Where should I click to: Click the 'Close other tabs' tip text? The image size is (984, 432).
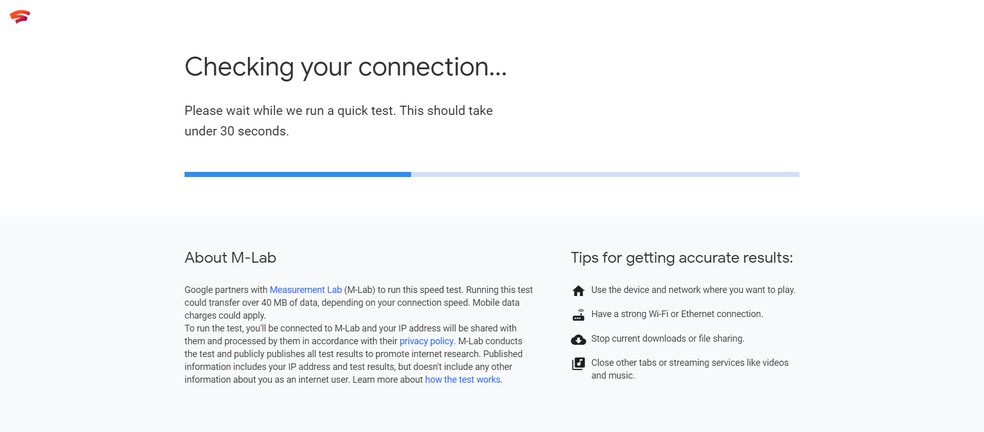coord(689,363)
